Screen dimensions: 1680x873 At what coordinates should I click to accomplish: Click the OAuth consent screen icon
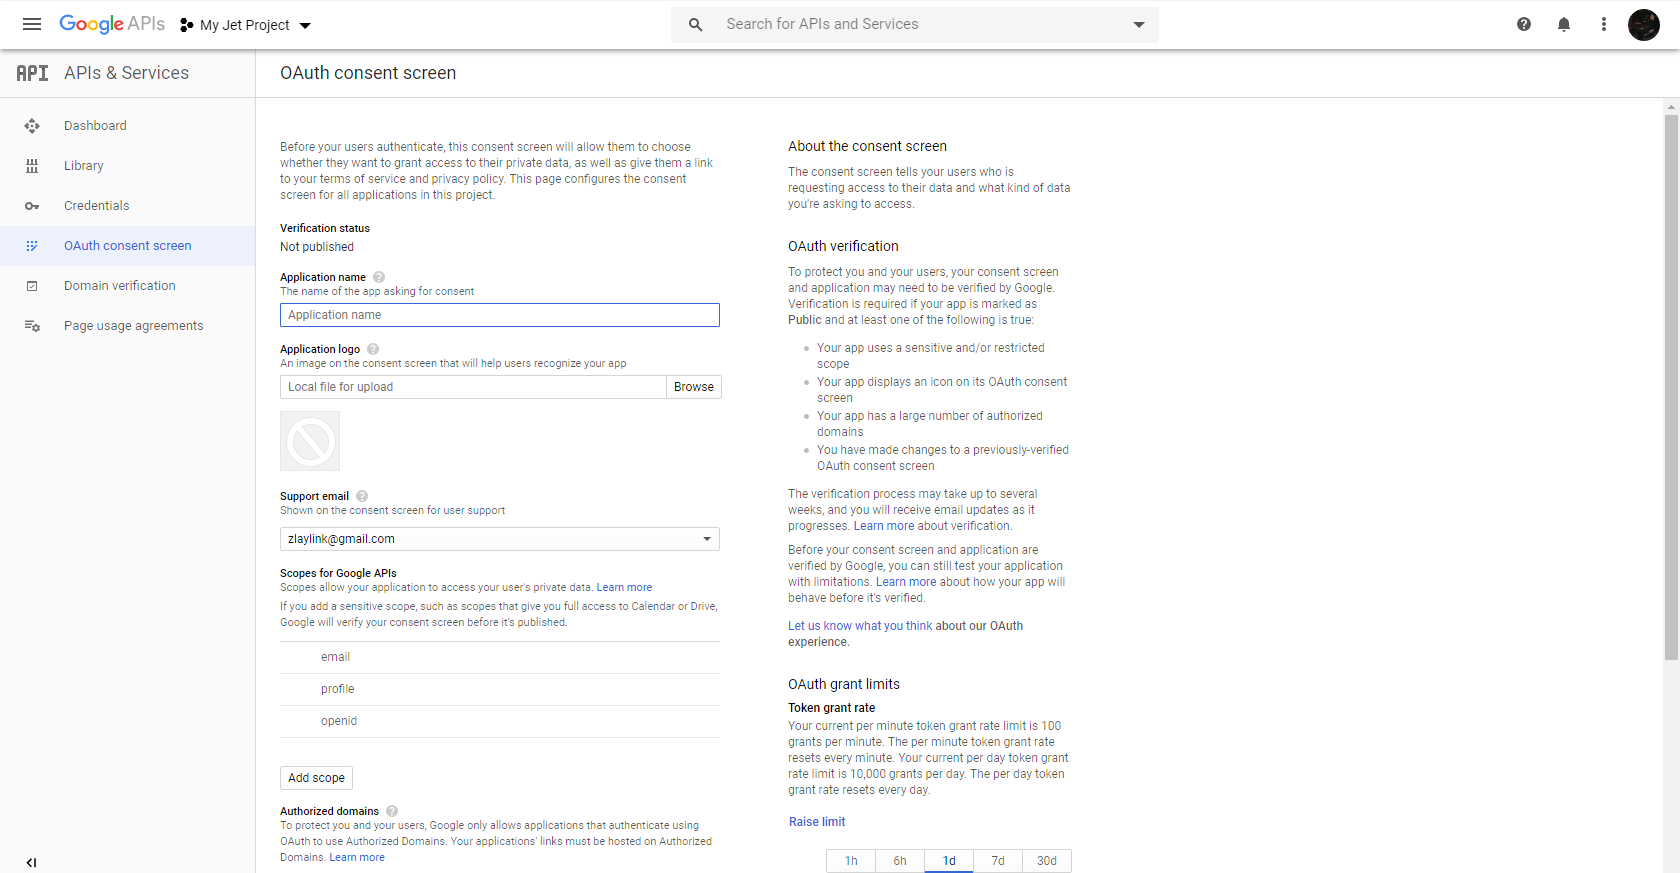coord(32,246)
